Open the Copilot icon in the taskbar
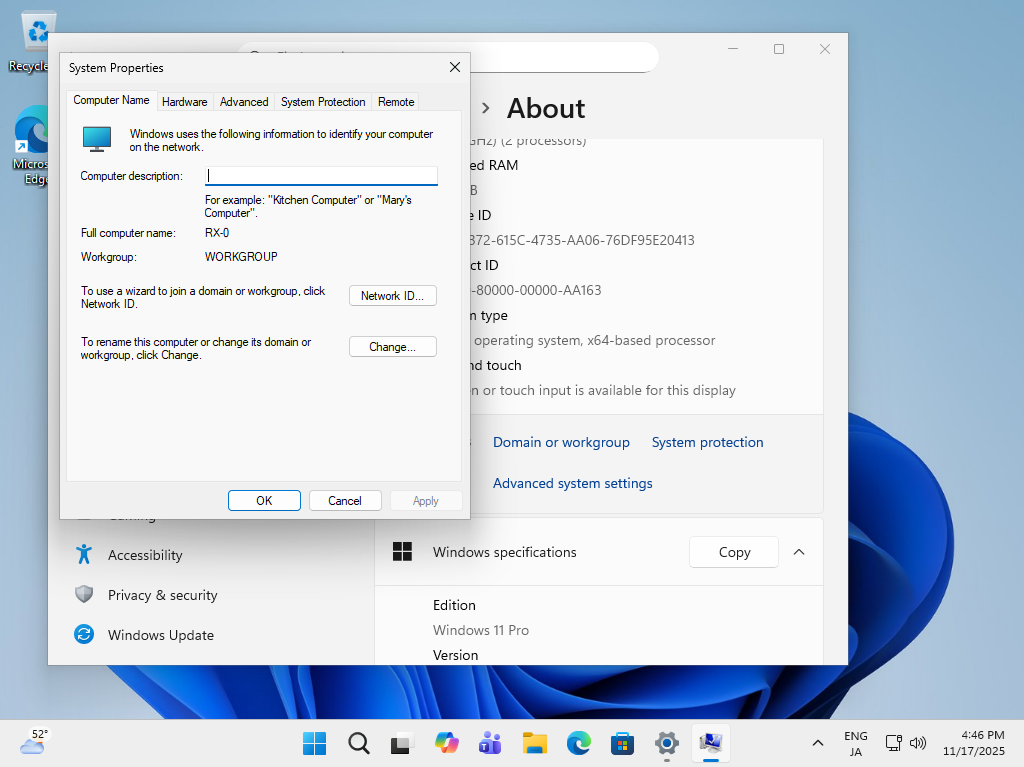 [x=446, y=743]
